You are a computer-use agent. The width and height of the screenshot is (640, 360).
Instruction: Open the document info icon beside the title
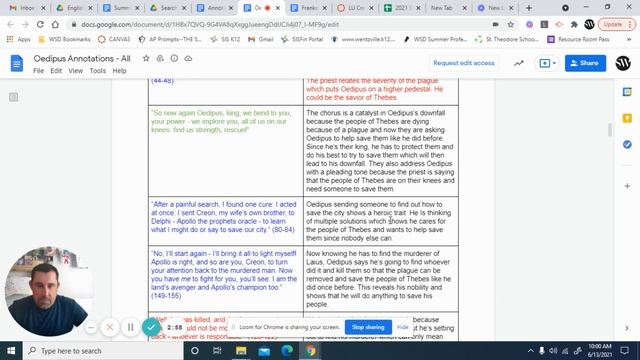coord(174,58)
